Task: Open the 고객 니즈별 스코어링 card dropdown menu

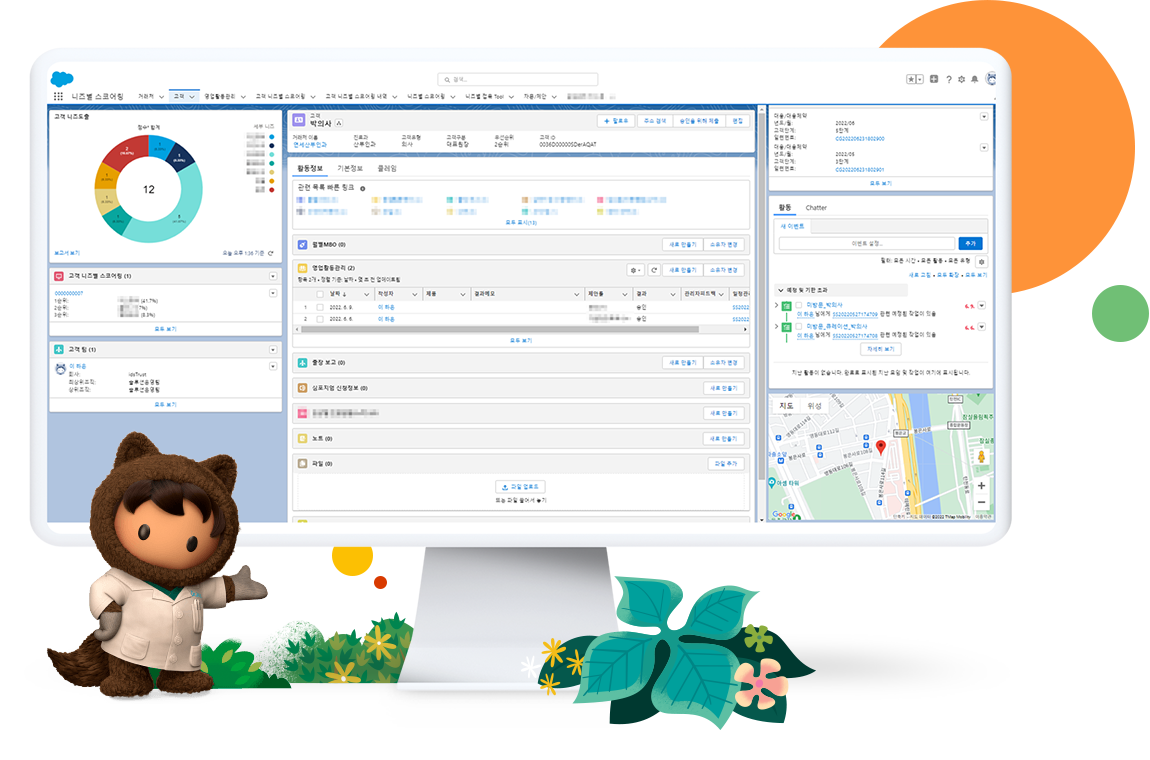Action: click(273, 277)
